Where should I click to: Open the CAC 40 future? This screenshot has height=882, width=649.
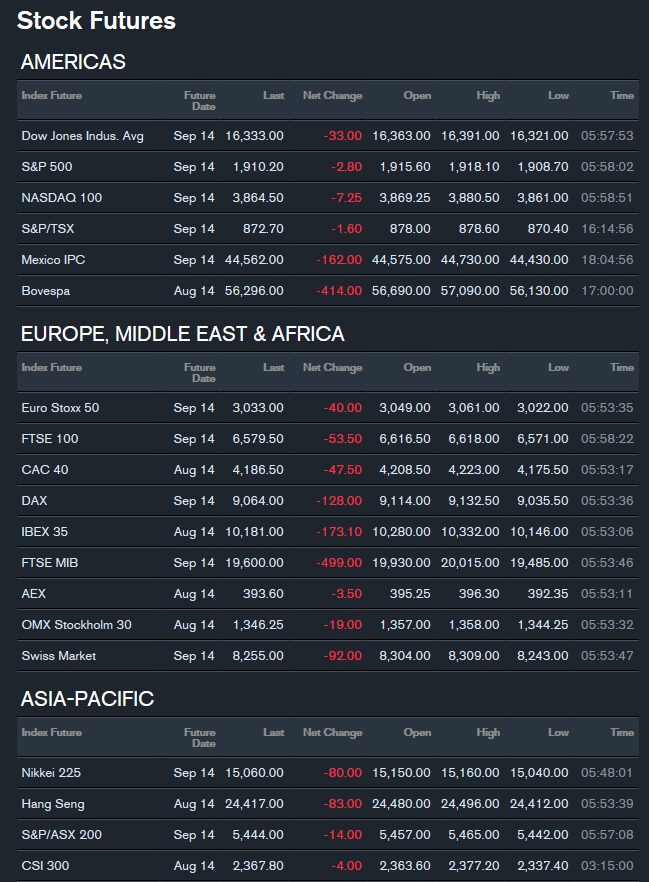tap(44, 470)
